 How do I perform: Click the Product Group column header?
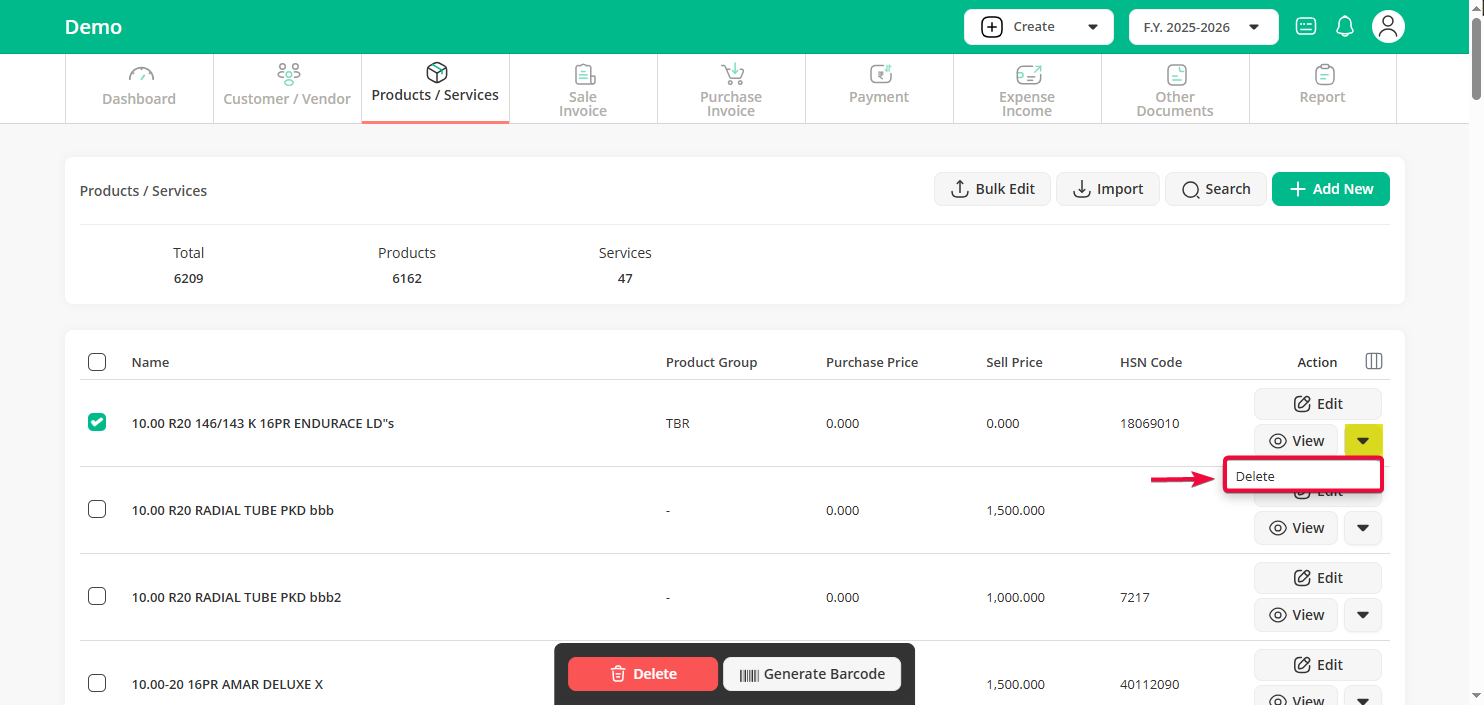click(x=712, y=362)
